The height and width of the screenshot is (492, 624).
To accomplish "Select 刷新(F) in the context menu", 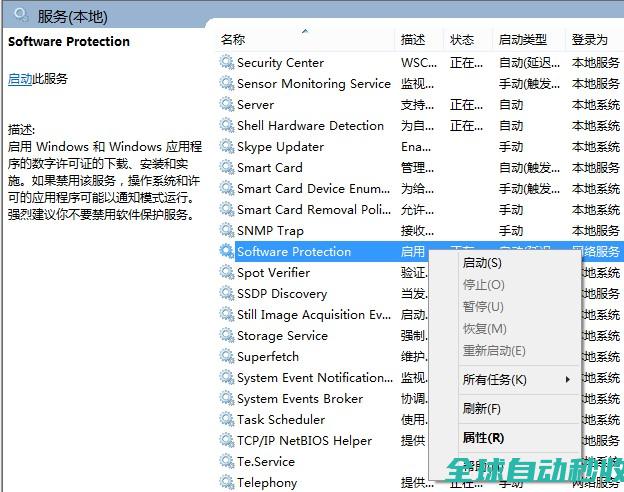I will [x=481, y=409].
